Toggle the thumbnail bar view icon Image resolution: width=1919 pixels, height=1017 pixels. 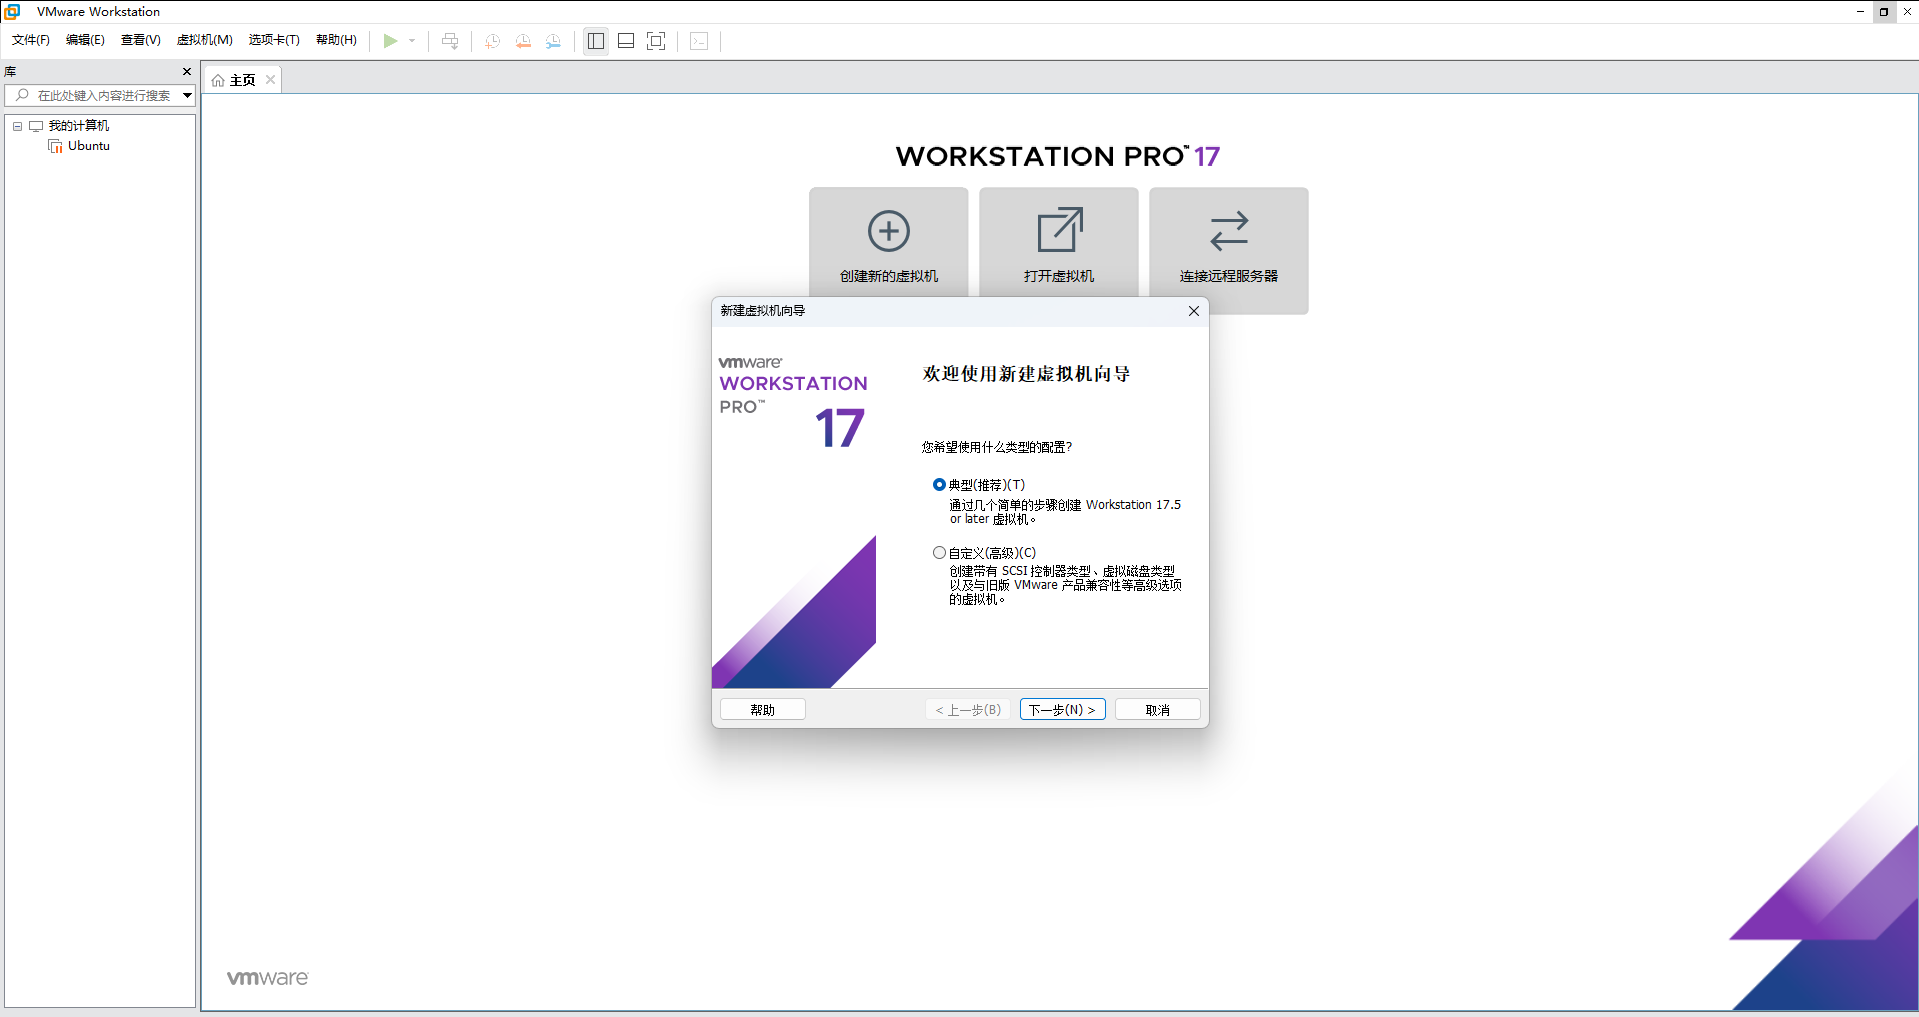click(626, 41)
